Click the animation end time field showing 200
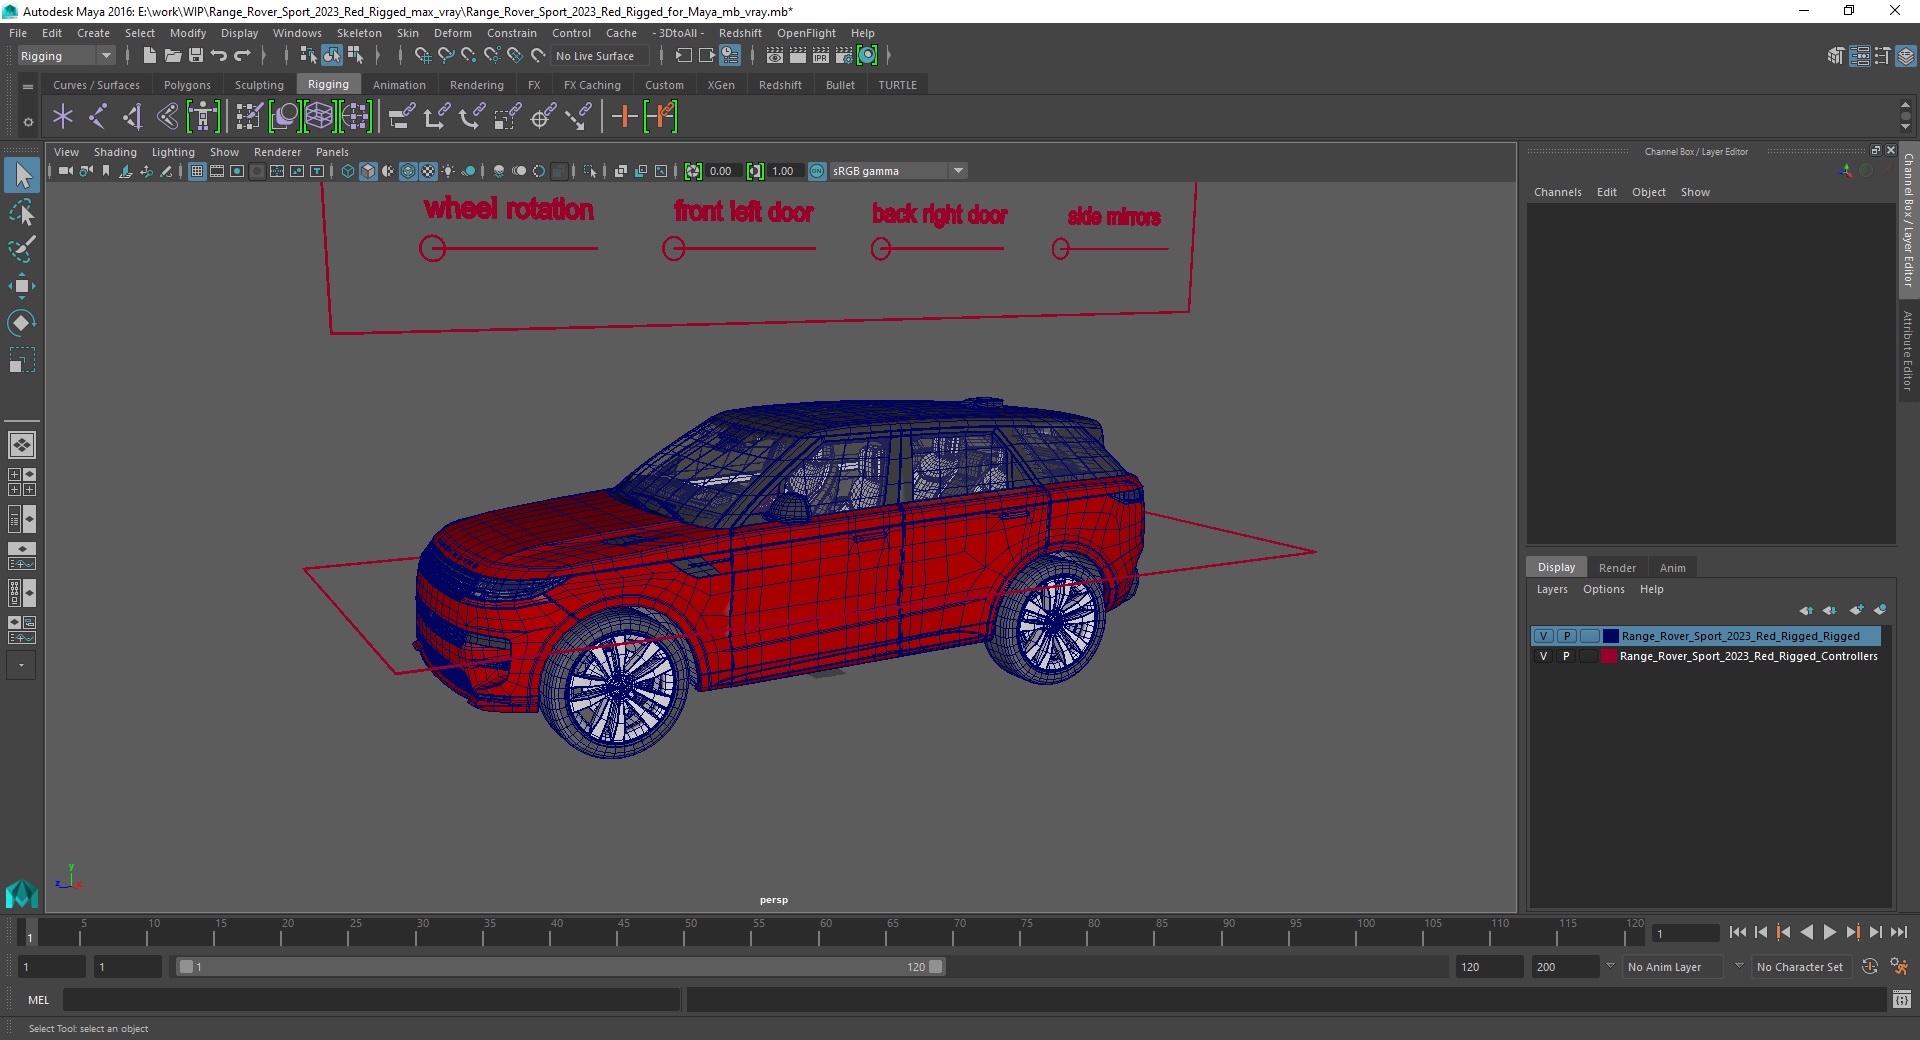 pos(1565,967)
